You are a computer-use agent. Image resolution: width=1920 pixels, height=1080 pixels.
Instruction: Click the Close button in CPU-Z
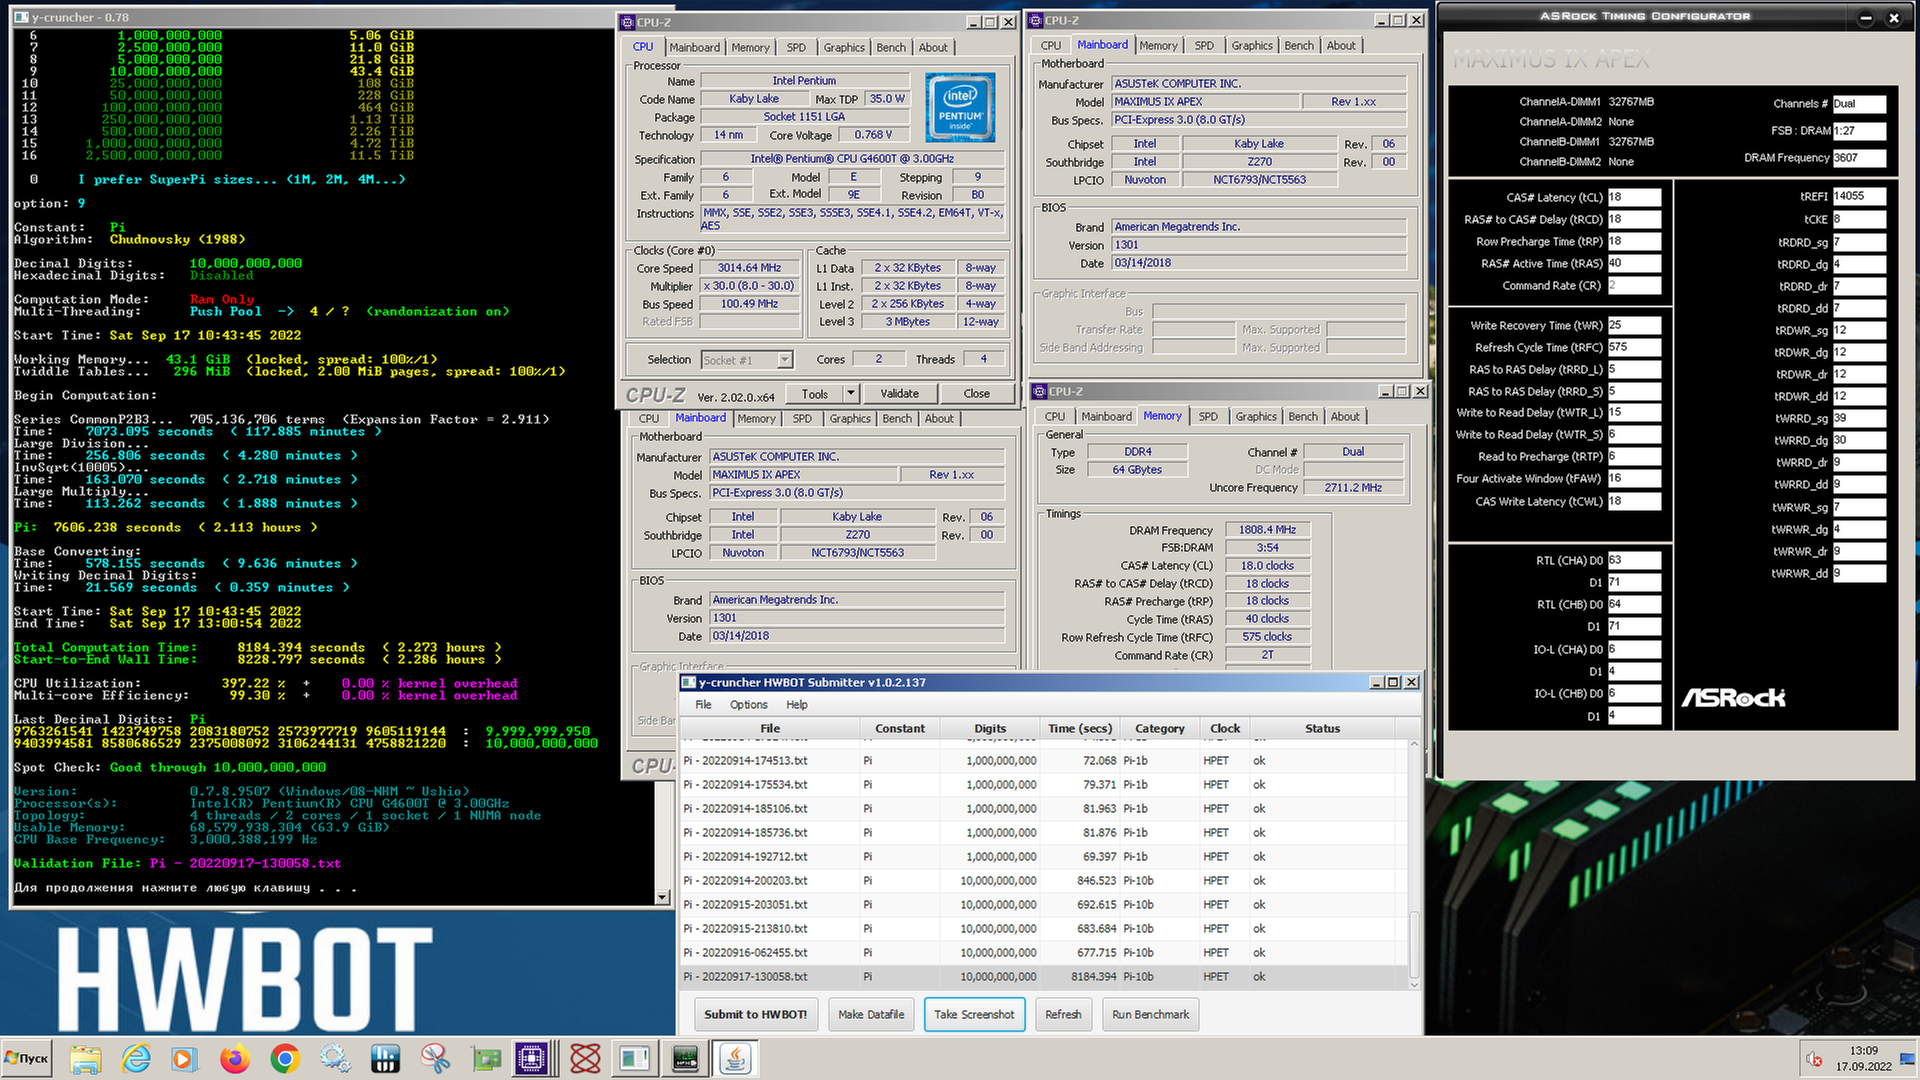[976, 394]
